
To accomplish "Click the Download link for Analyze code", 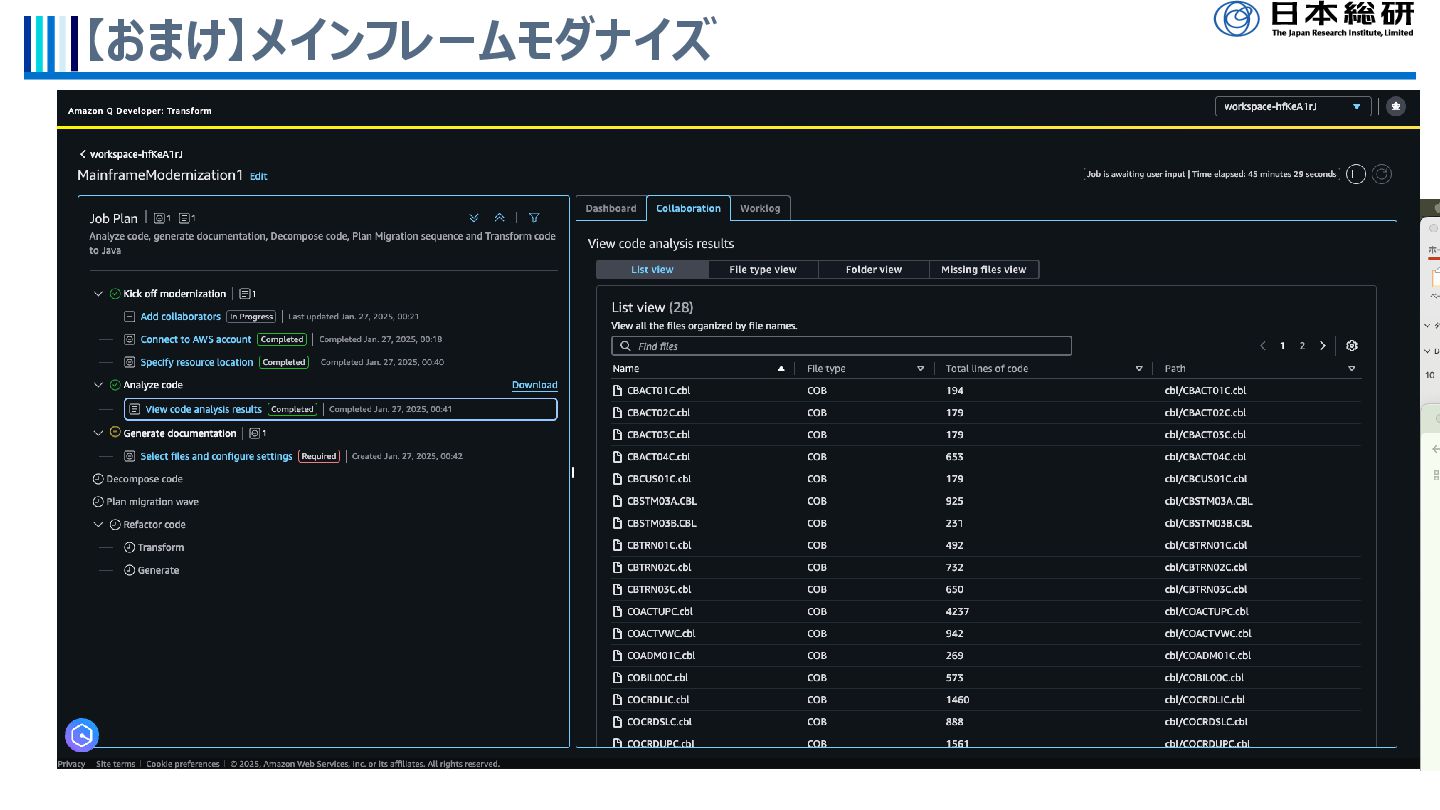I will (534, 385).
